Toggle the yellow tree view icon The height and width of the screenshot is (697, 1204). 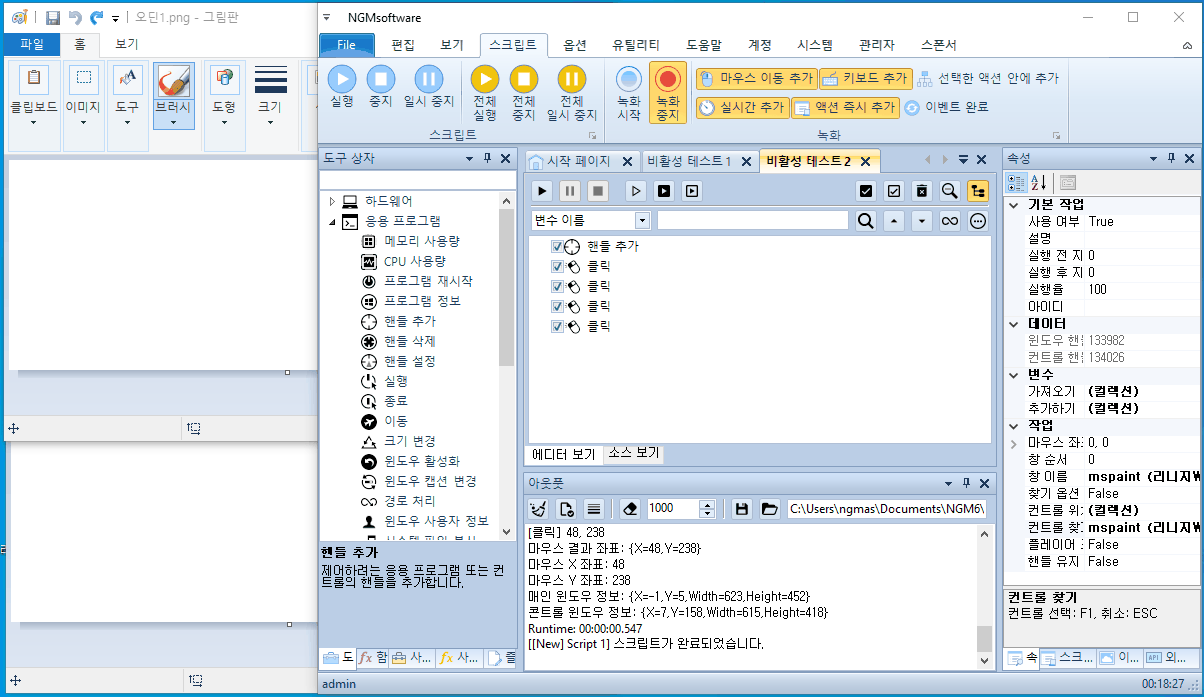(978, 191)
